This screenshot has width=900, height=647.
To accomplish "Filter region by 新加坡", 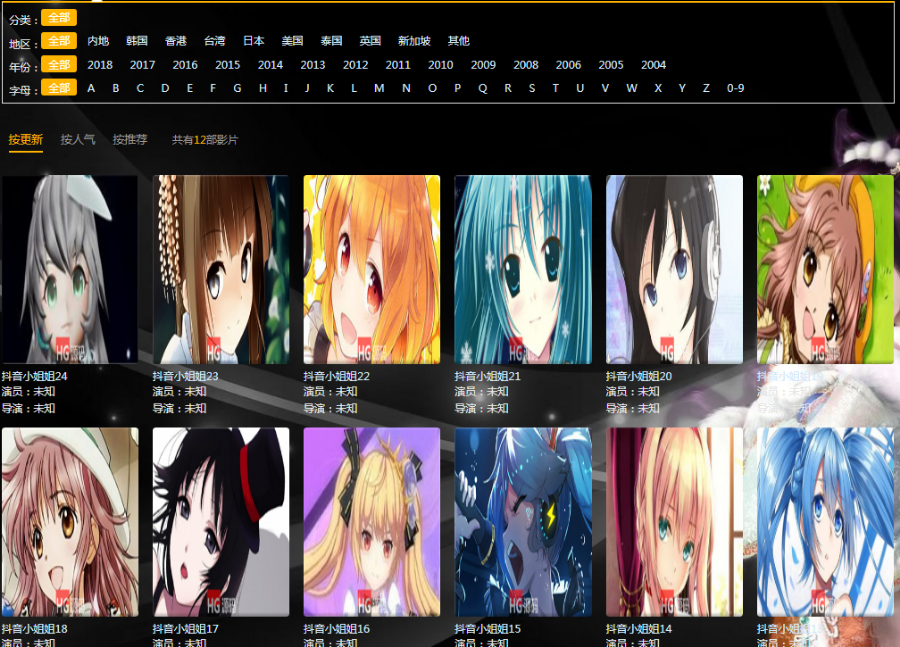I will pyautogui.click(x=414, y=41).
